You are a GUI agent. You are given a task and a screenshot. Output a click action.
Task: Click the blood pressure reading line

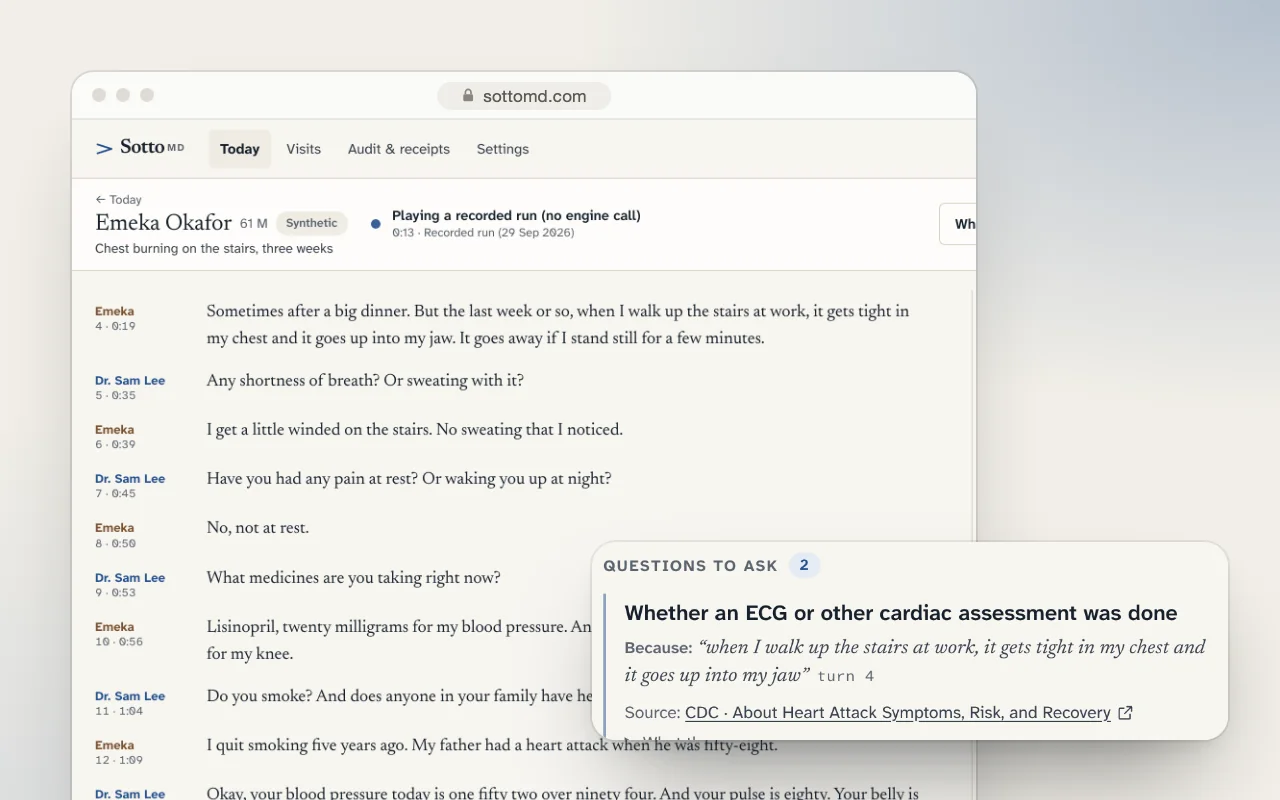(562, 793)
